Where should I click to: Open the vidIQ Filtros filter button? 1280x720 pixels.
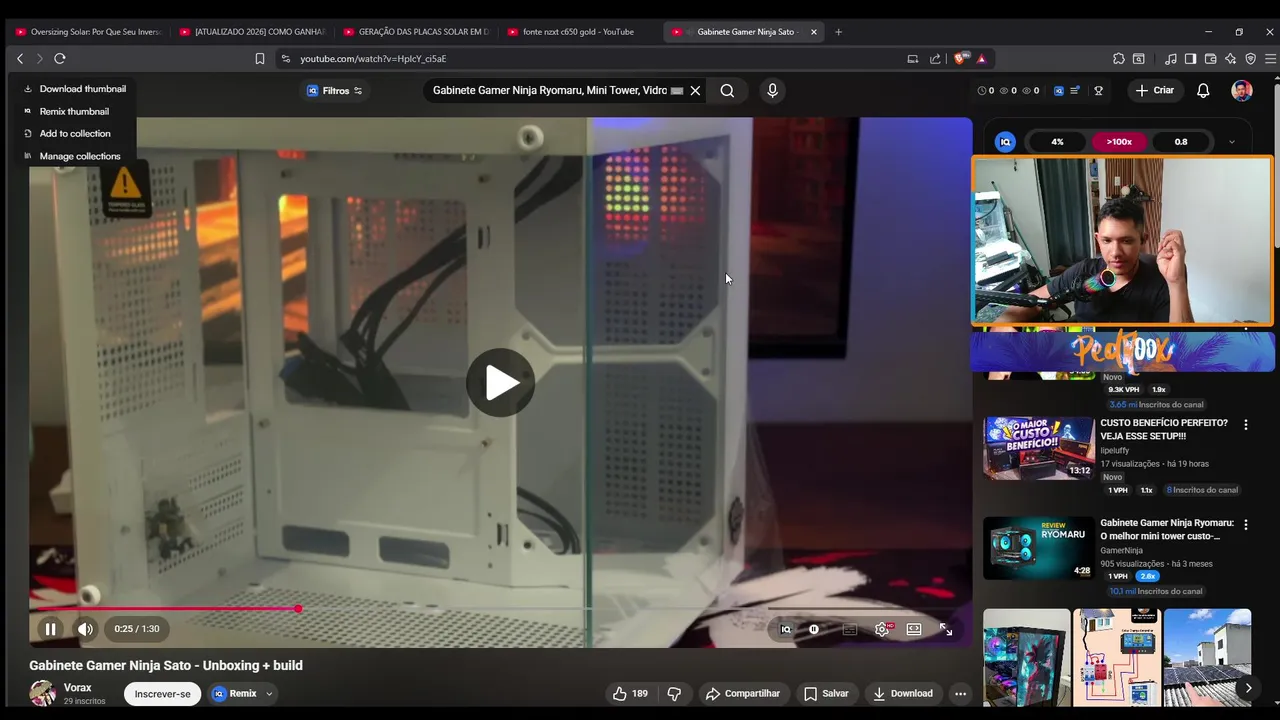click(x=335, y=90)
